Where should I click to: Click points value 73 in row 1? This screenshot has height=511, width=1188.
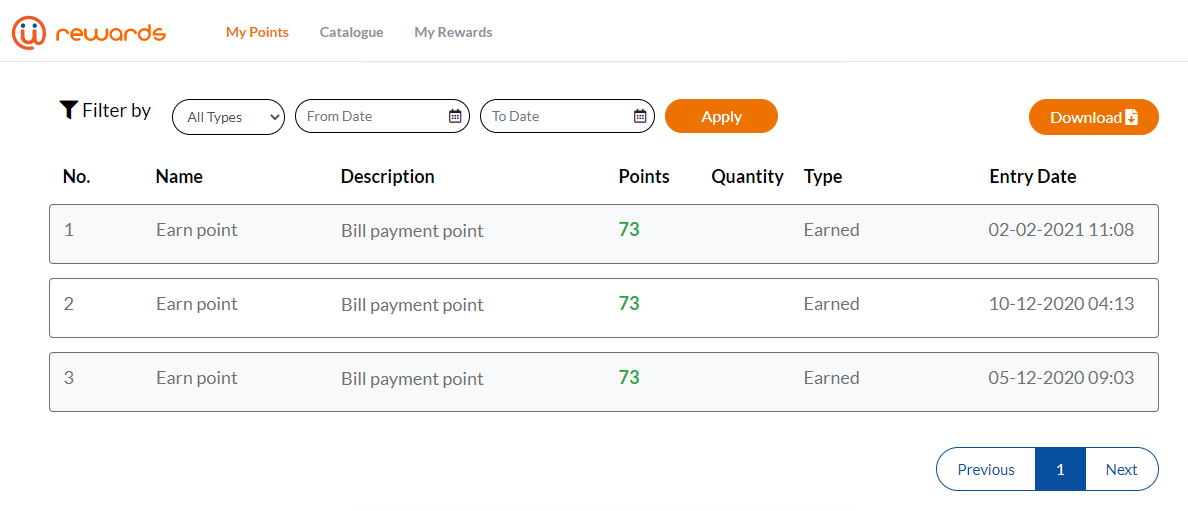tap(629, 230)
